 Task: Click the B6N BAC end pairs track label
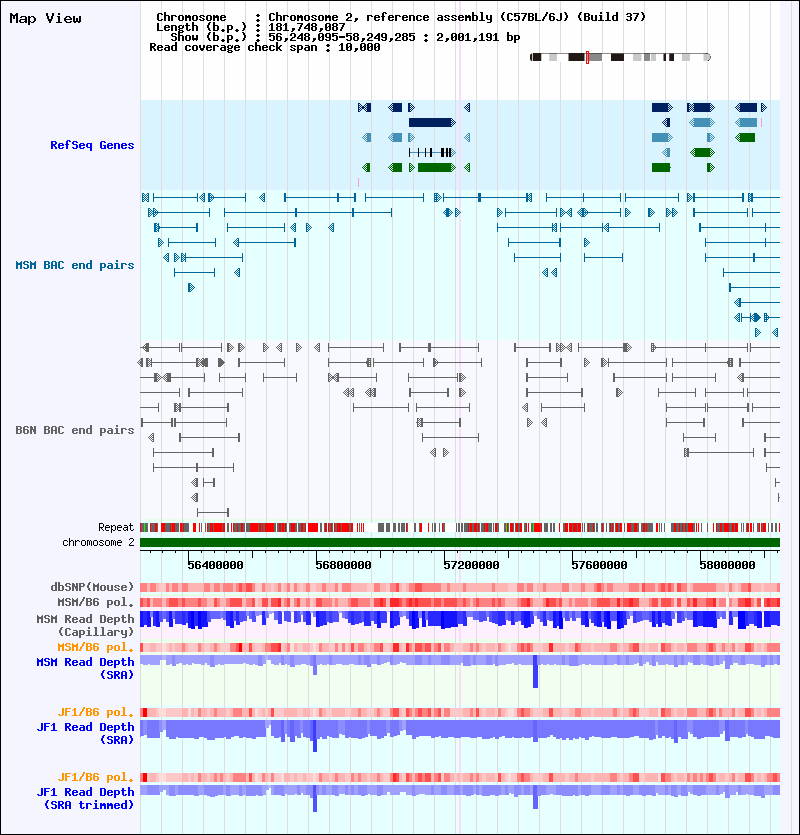pos(75,430)
